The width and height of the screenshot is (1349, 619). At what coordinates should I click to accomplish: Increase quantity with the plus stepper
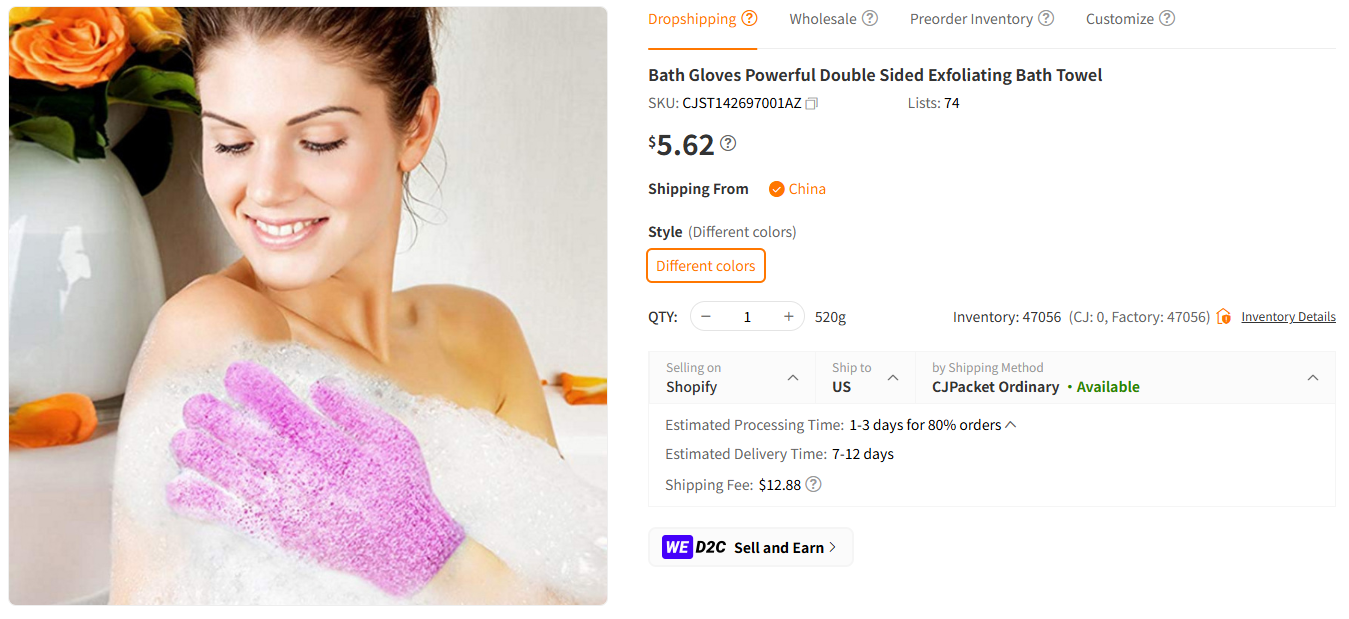pyautogui.click(x=787, y=316)
